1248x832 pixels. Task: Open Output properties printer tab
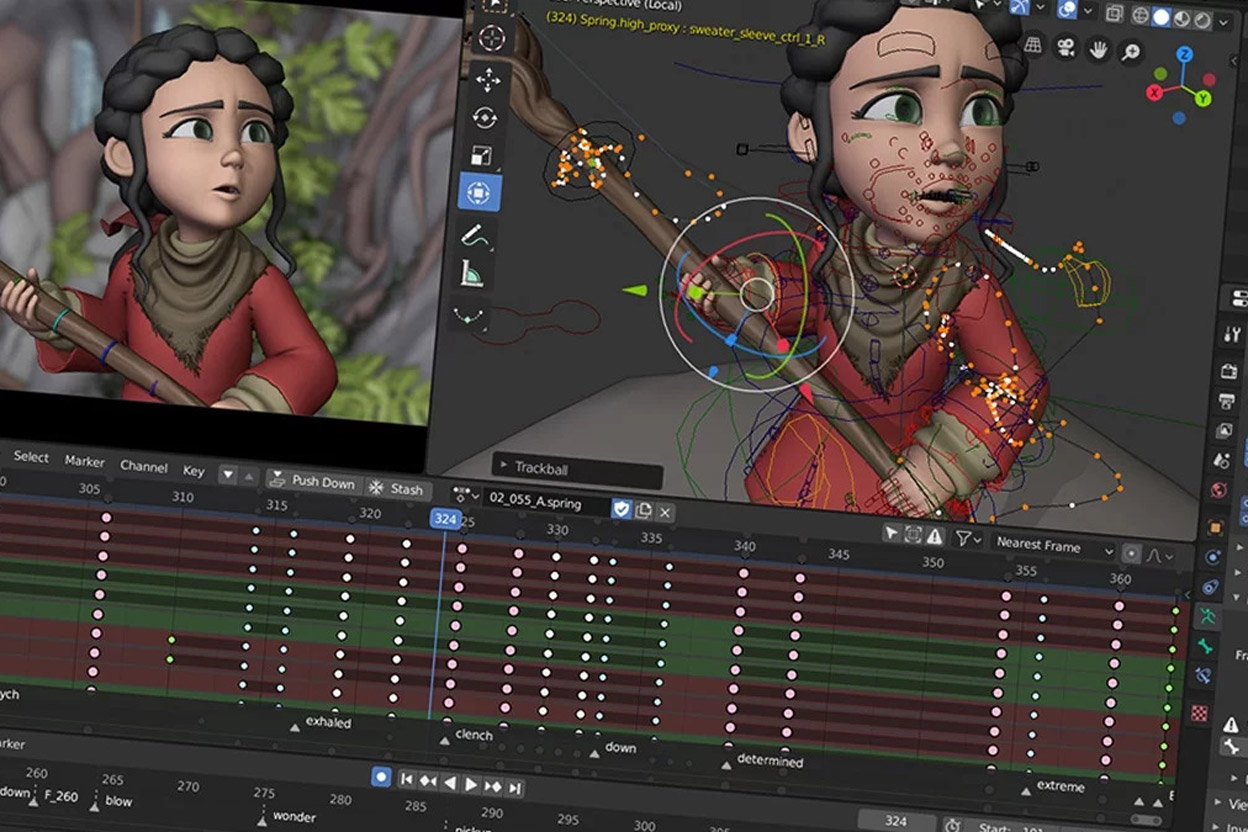(x=1227, y=401)
